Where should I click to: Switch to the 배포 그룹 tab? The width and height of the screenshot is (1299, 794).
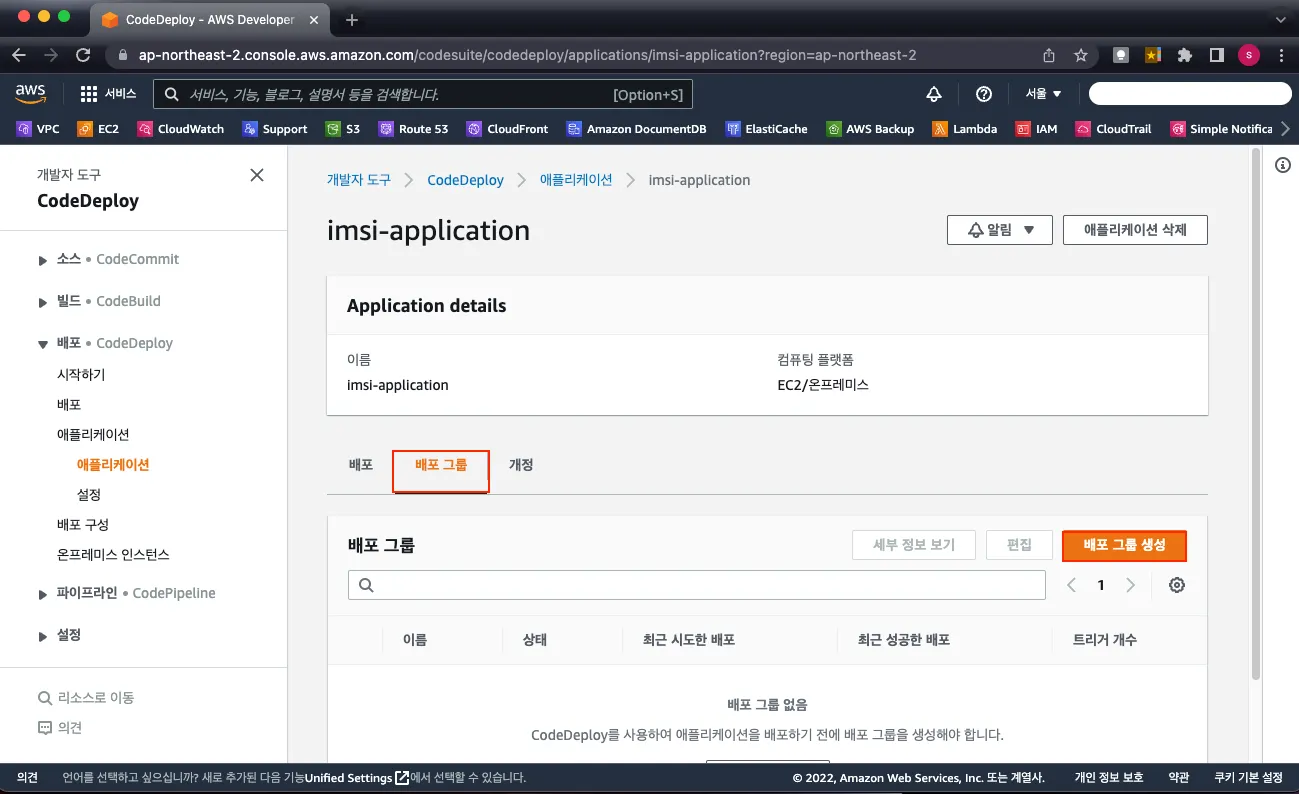441,465
